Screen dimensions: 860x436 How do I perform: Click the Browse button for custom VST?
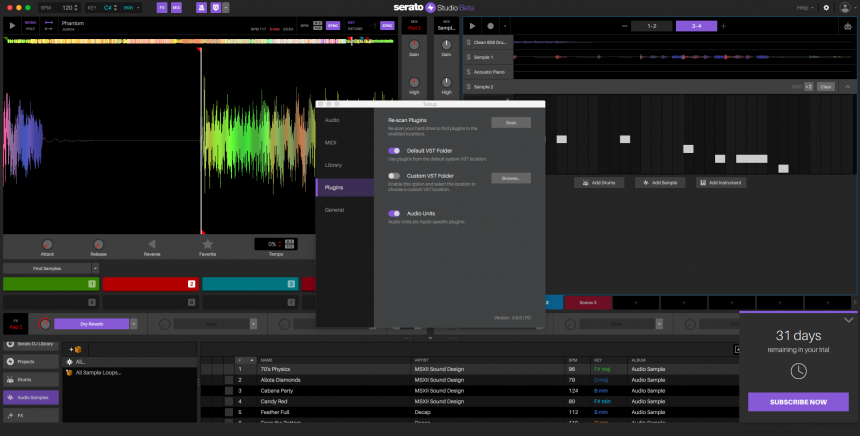pyautogui.click(x=510, y=178)
